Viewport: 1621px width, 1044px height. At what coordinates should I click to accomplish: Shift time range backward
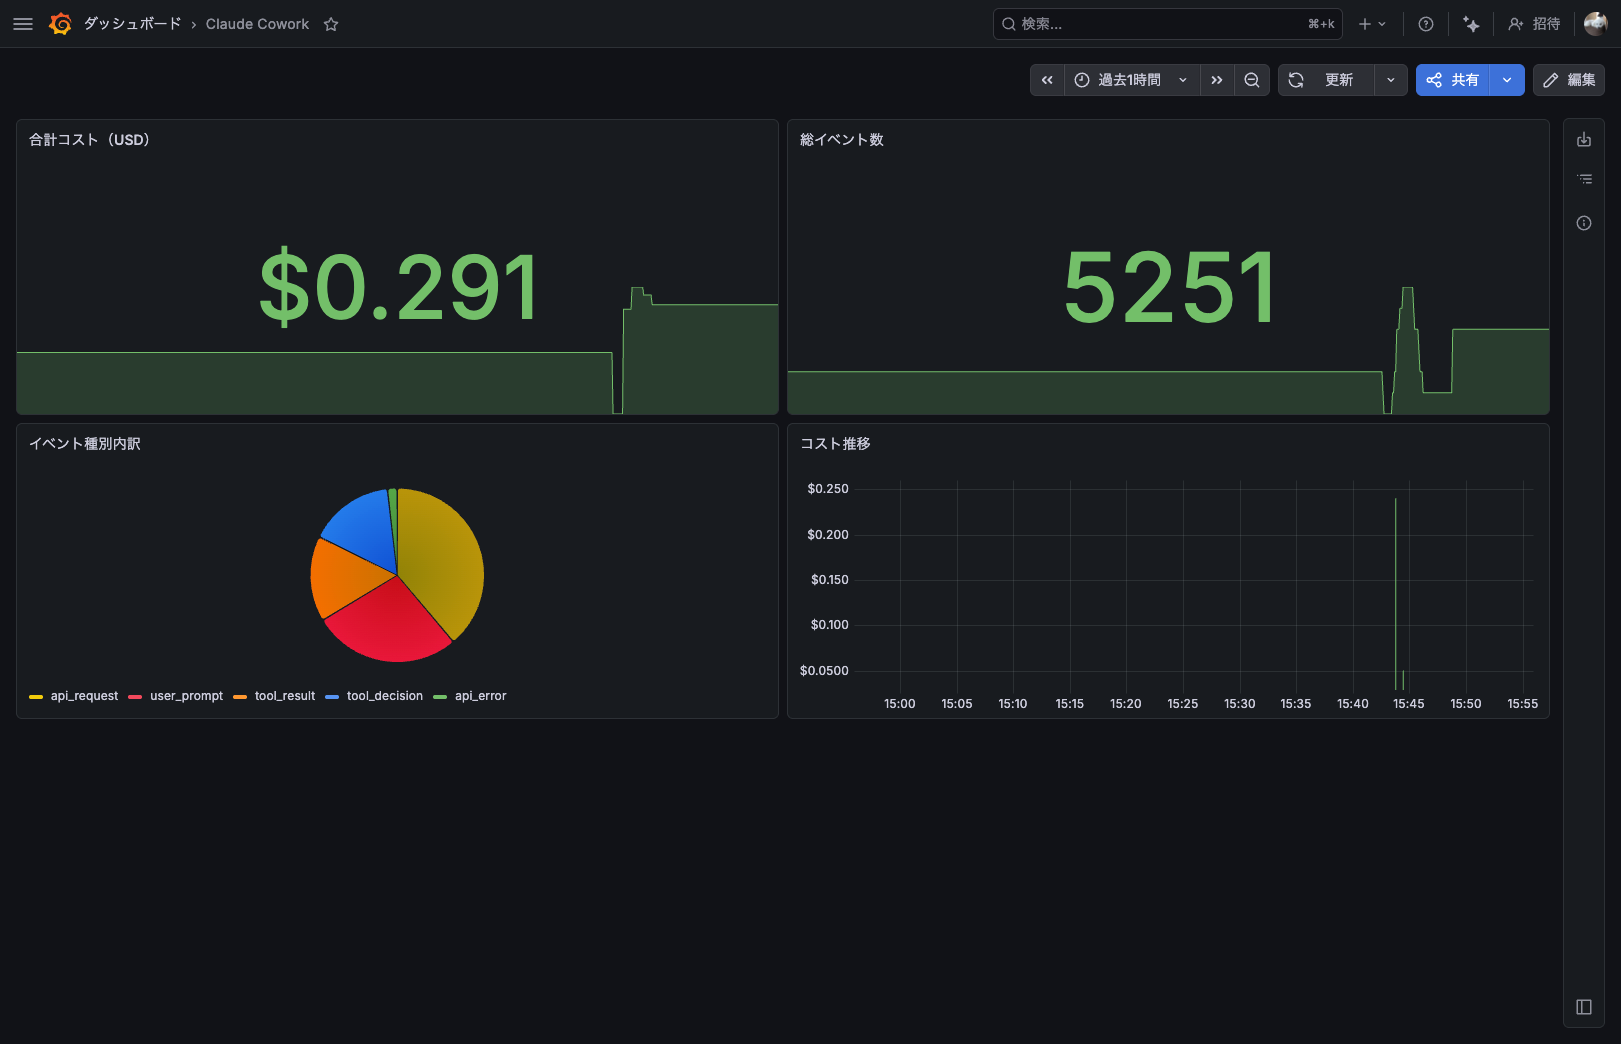1047,80
